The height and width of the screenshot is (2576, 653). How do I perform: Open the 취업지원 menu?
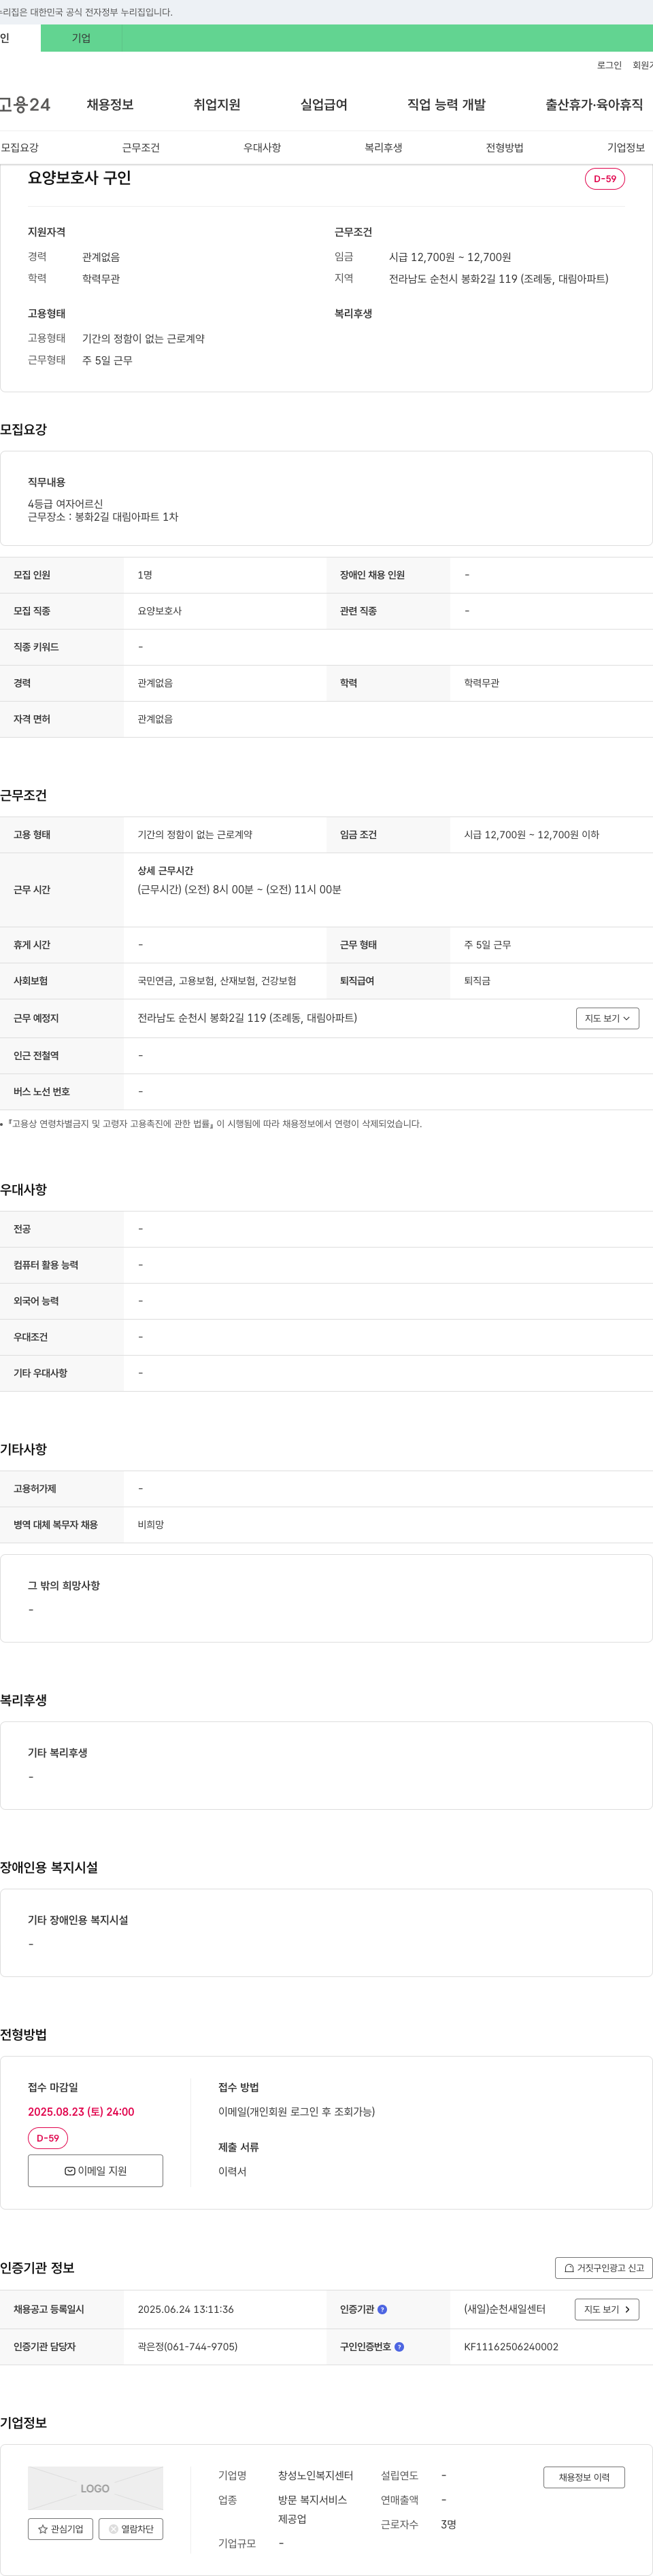(x=217, y=105)
